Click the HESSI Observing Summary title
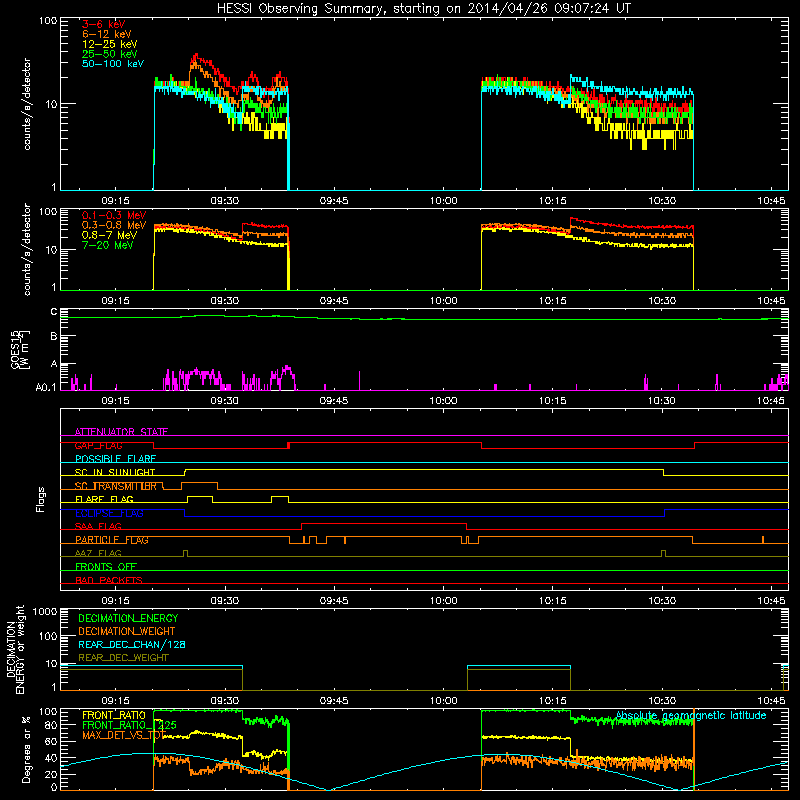 click(424, 9)
